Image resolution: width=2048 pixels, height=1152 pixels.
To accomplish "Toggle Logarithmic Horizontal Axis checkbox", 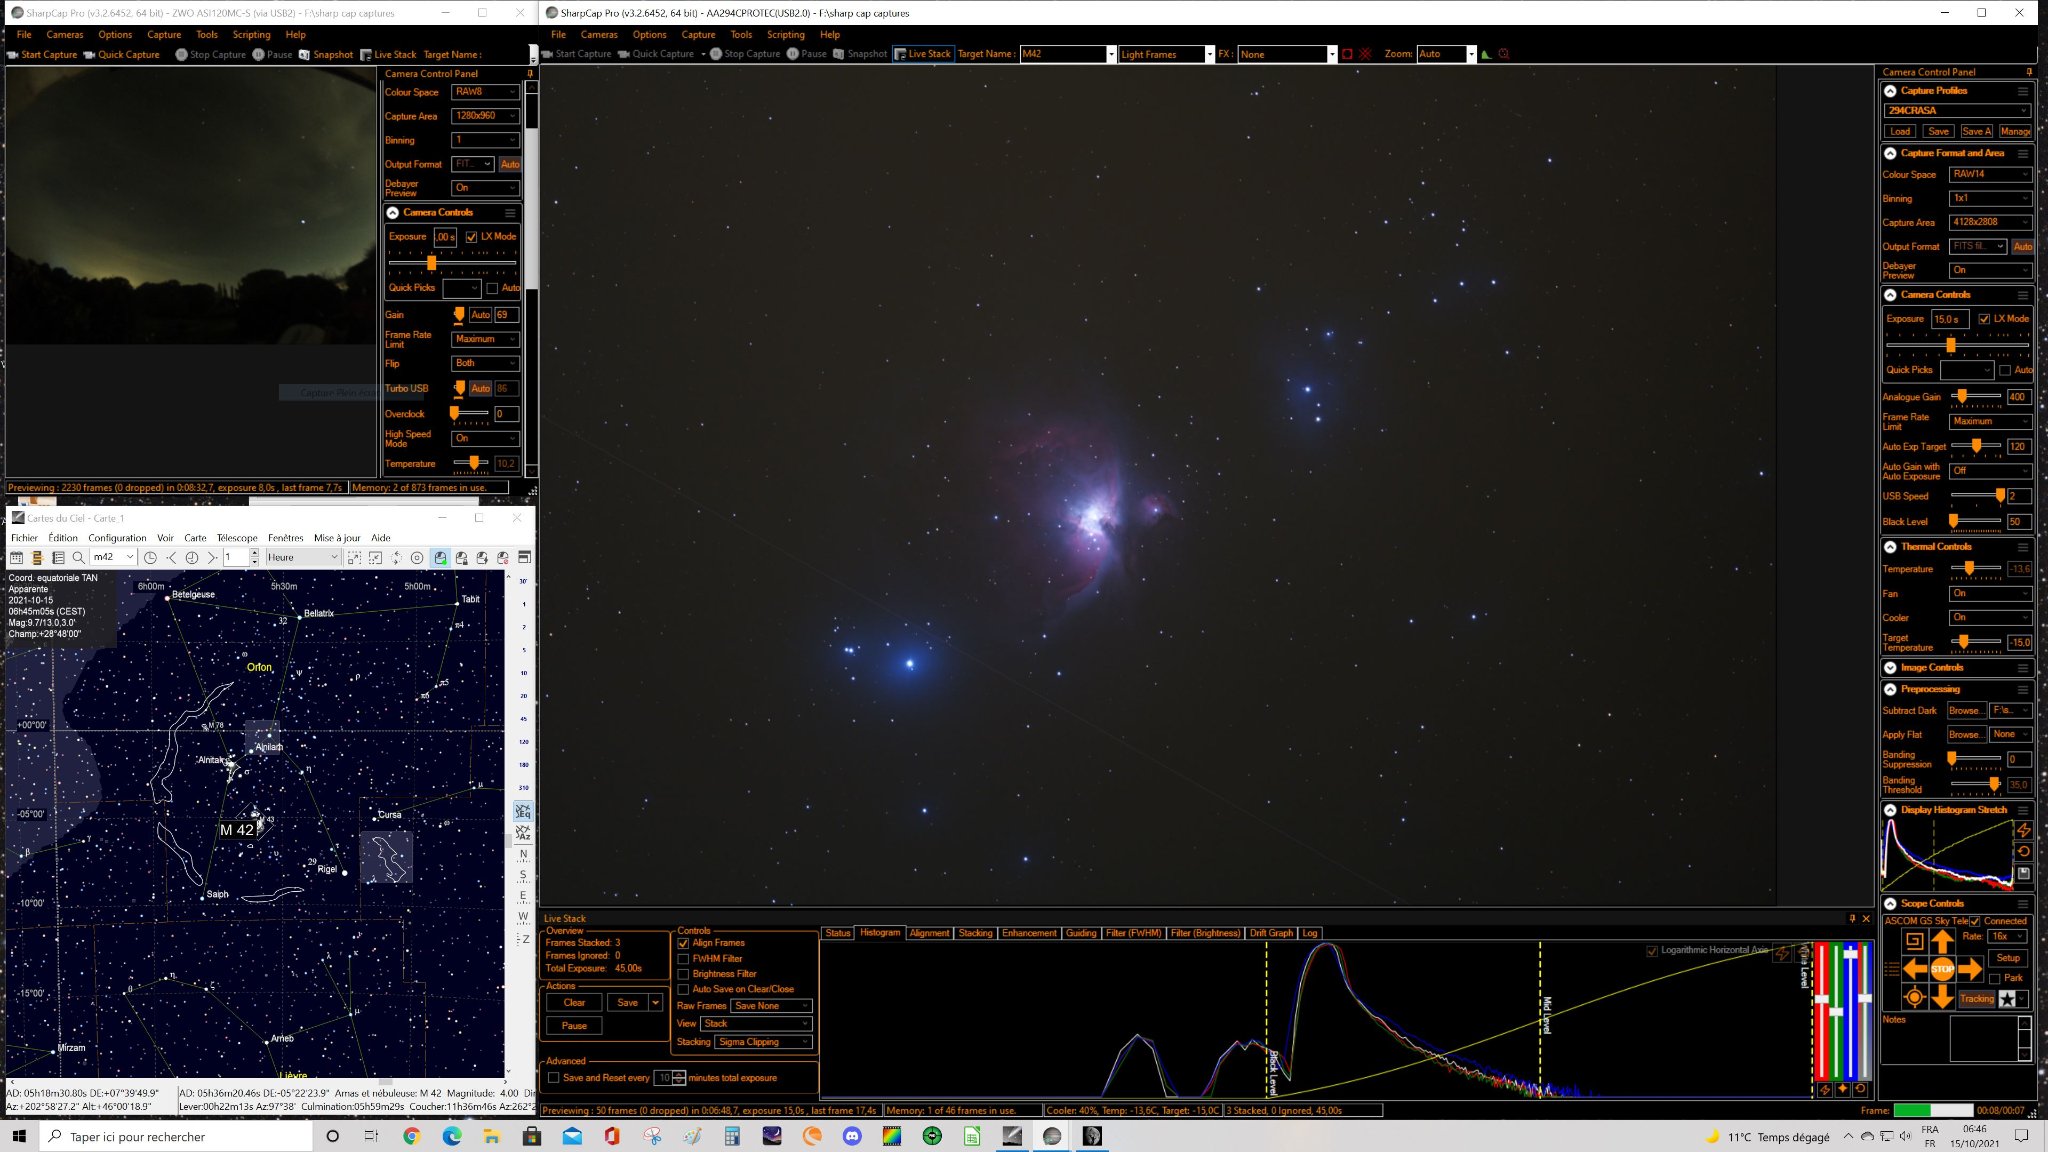I will tap(1652, 950).
